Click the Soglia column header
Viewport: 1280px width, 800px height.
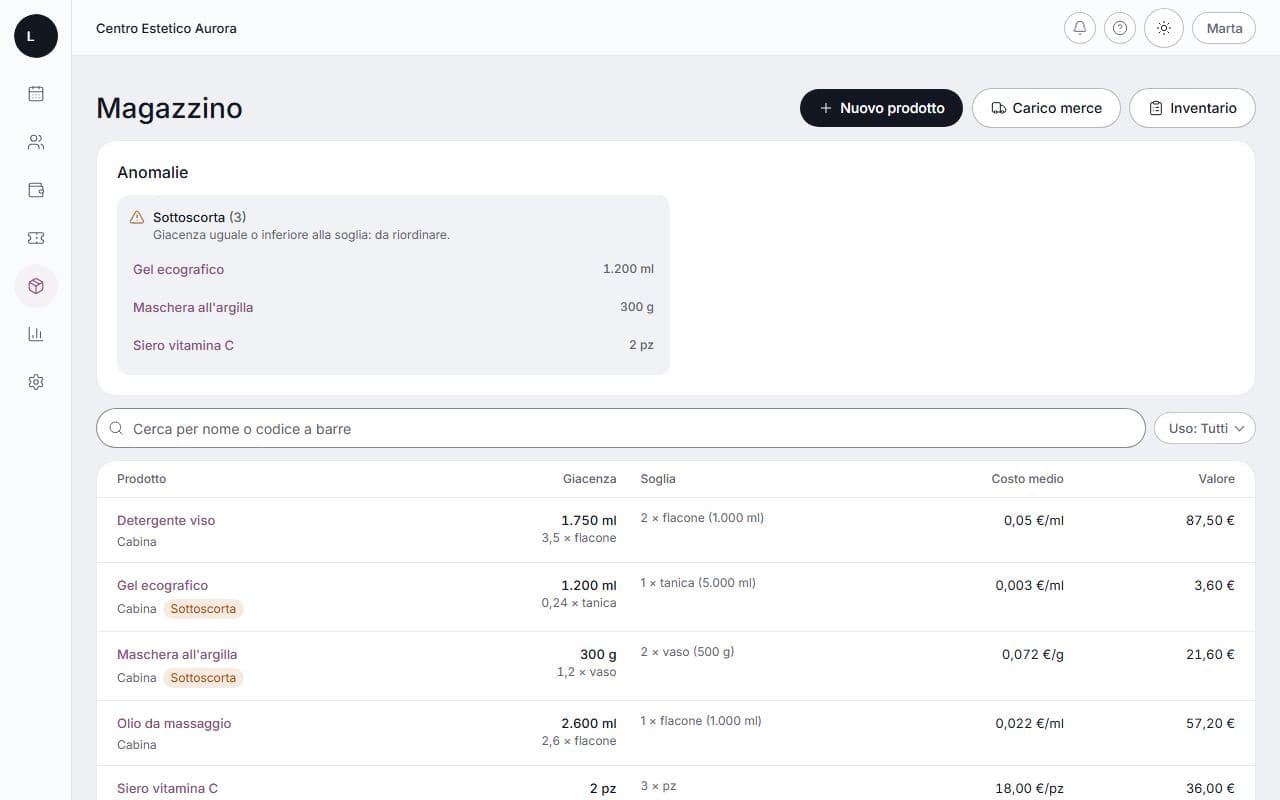click(658, 479)
